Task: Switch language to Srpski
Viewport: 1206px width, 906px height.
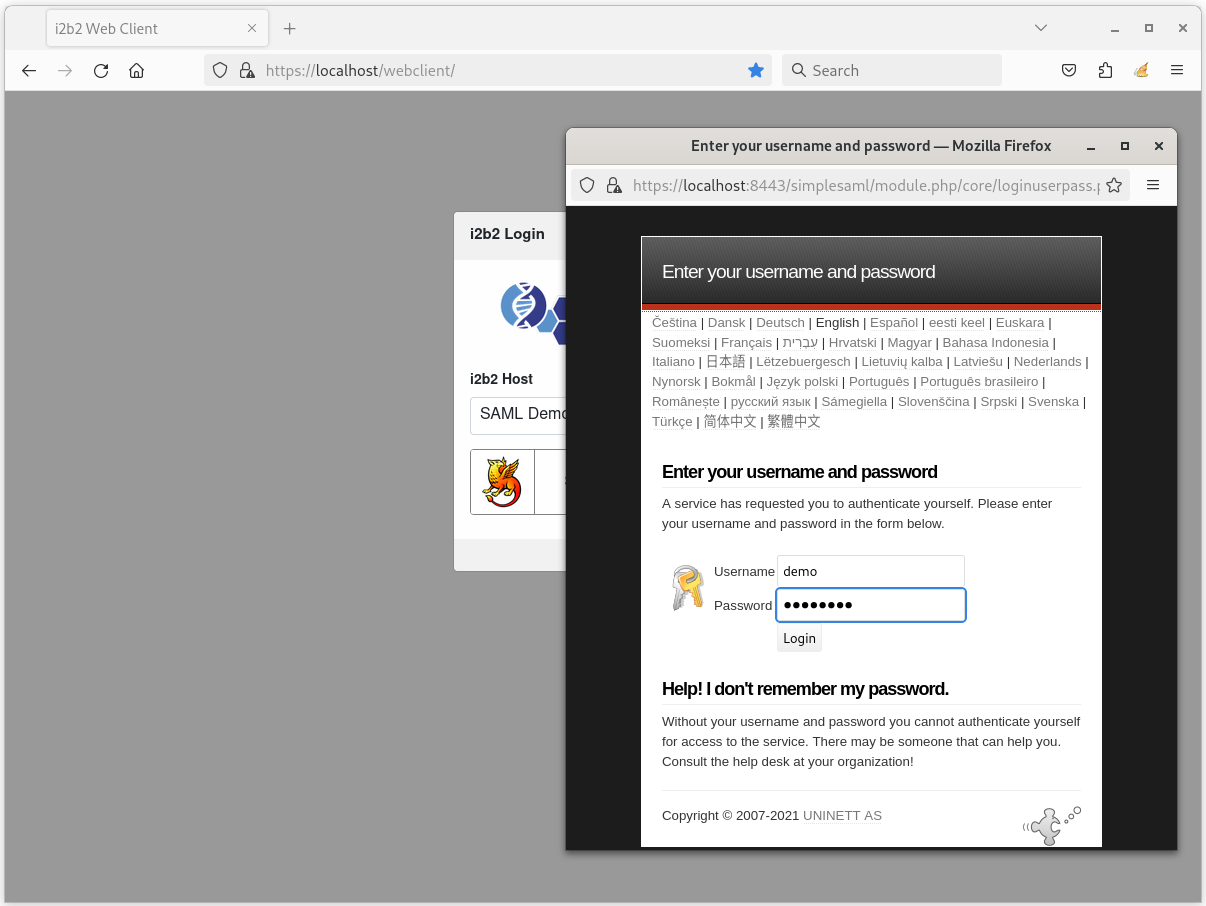Action: pyautogui.click(x=998, y=401)
